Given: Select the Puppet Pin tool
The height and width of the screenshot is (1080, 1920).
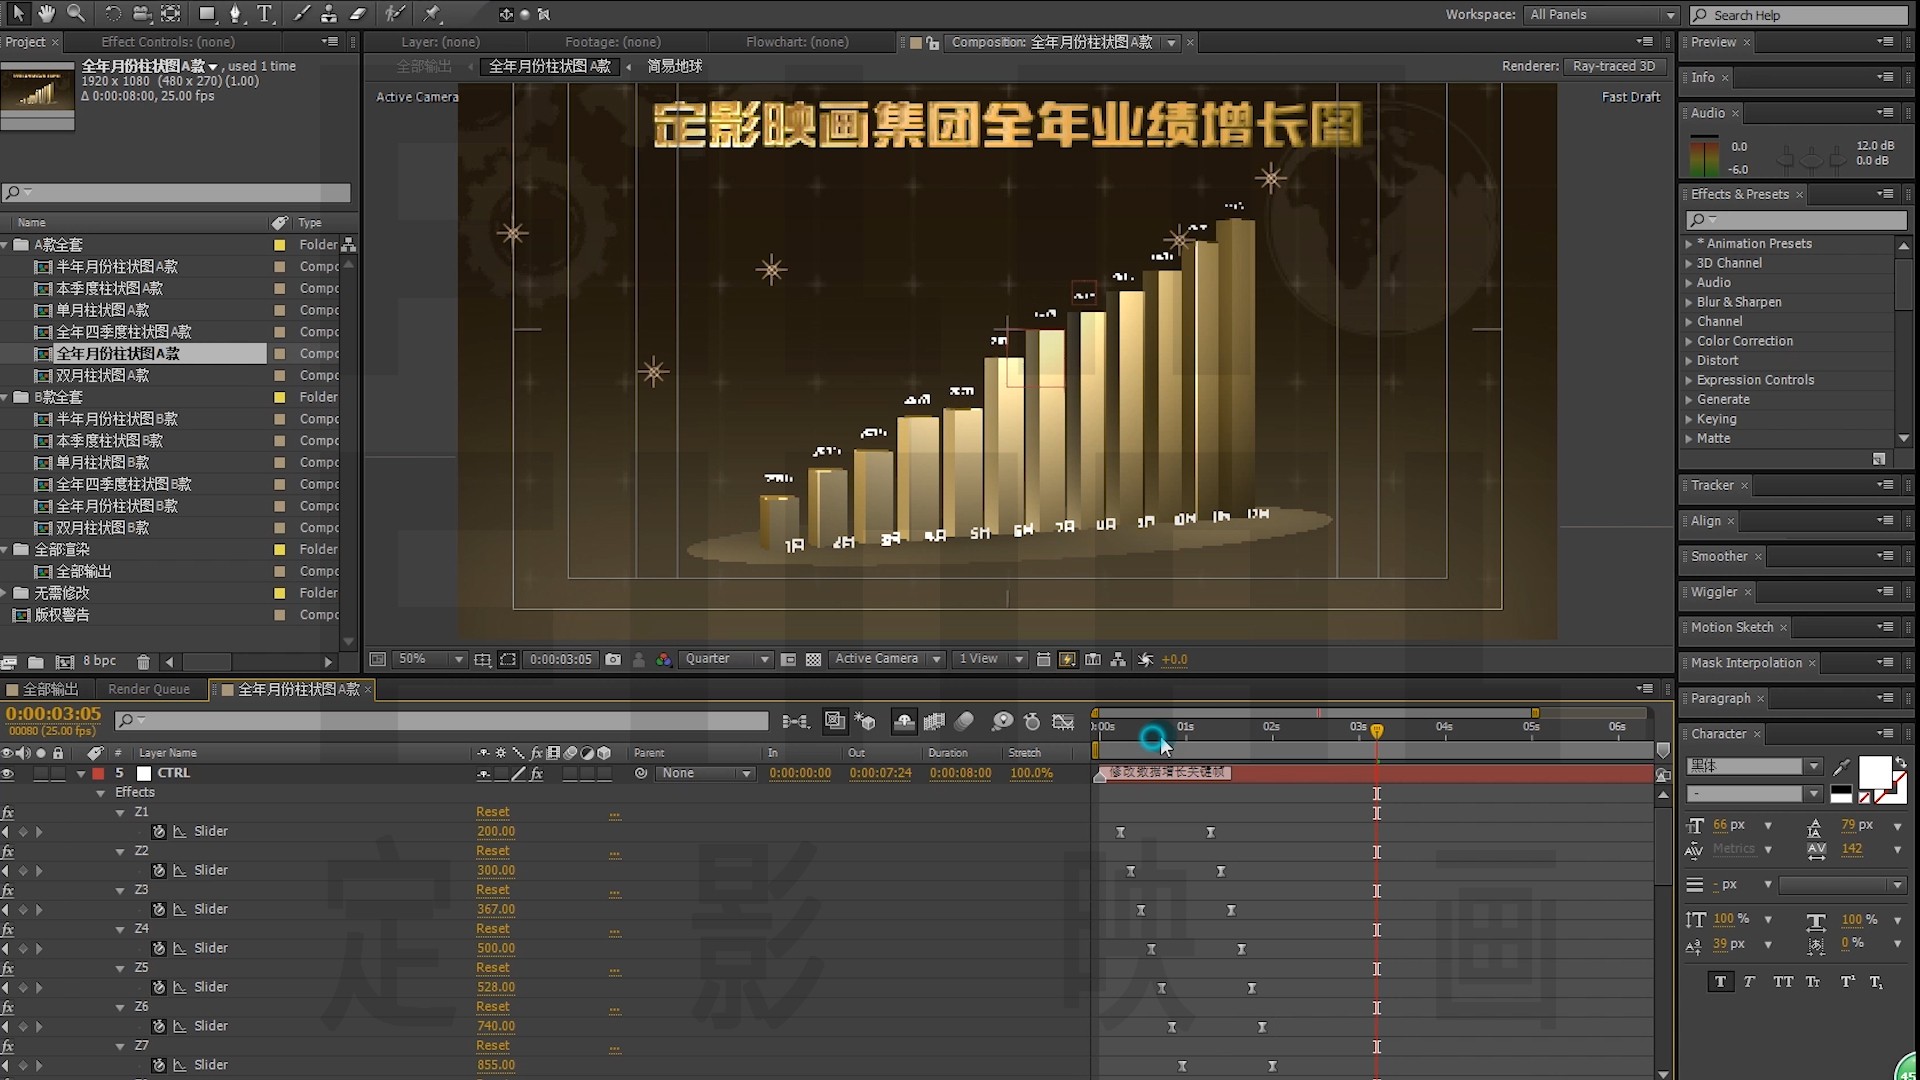Looking at the screenshot, I should pos(432,13).
